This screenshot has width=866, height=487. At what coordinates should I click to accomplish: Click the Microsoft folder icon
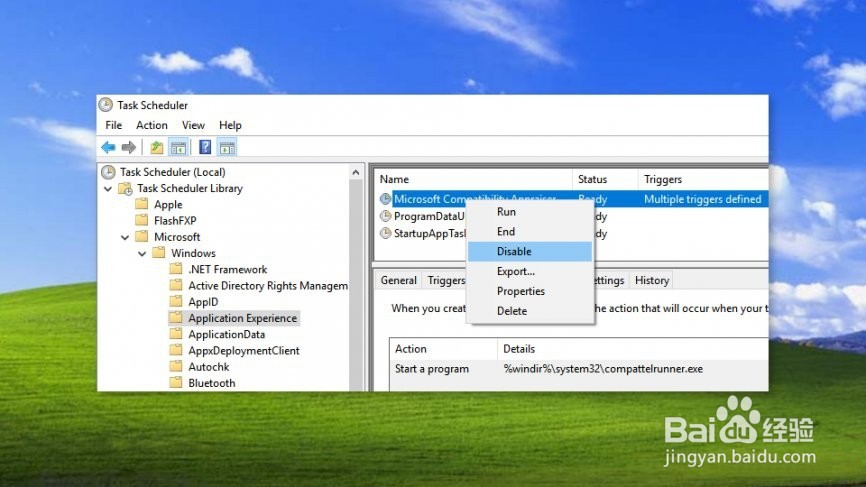click(x=142, y=236)
